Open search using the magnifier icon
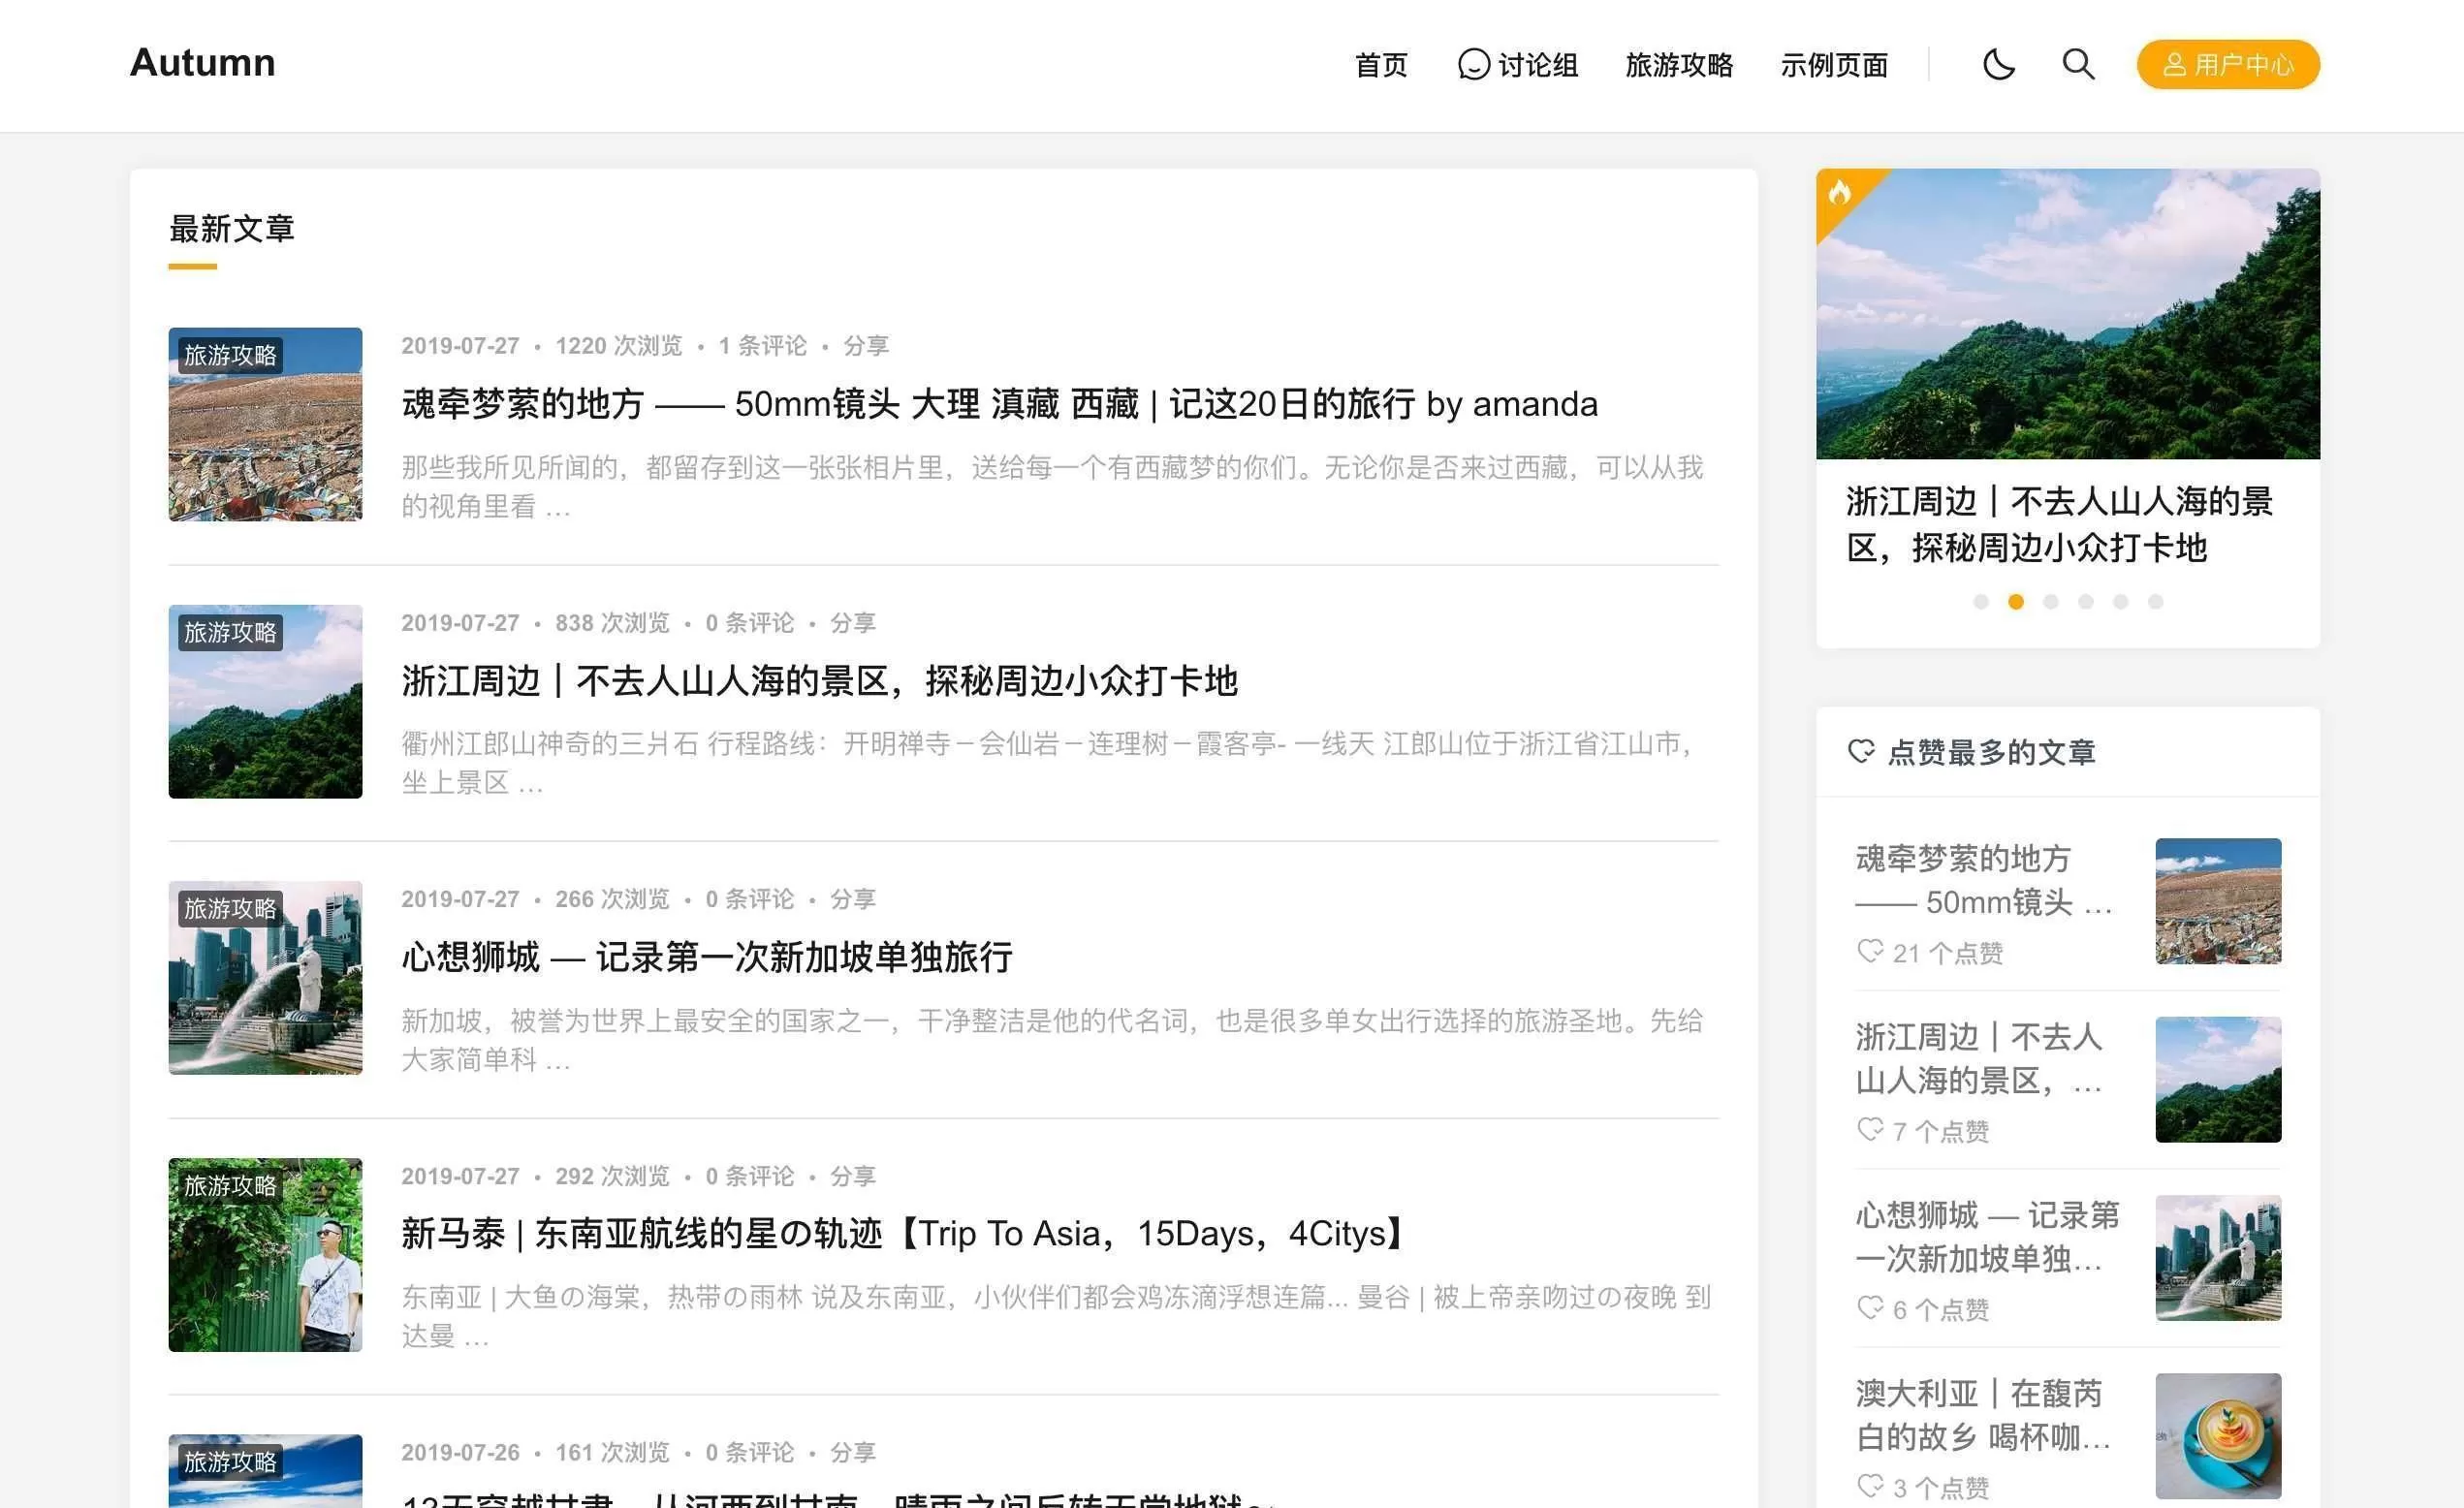 pyautogui.click(x=2077, y=64)
